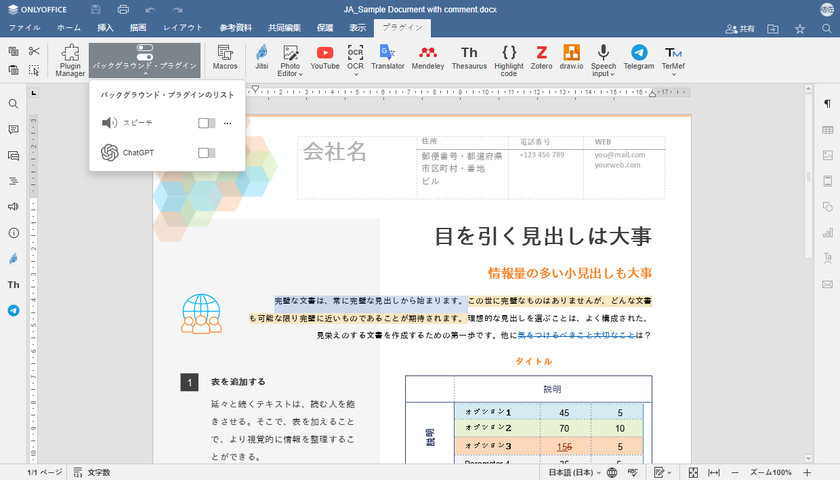Open the Plugin Manager
Screen dimensions: 840x480
click(70, 59)
